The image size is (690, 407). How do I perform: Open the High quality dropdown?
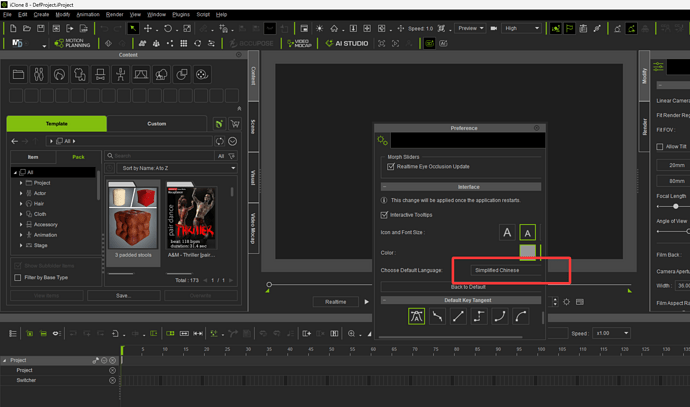[521, 28]
